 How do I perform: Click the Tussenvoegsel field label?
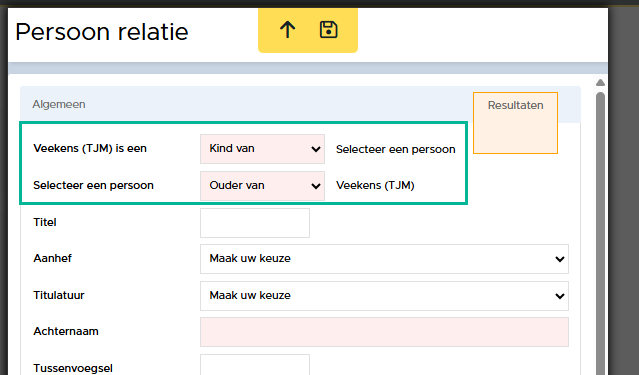73,368
